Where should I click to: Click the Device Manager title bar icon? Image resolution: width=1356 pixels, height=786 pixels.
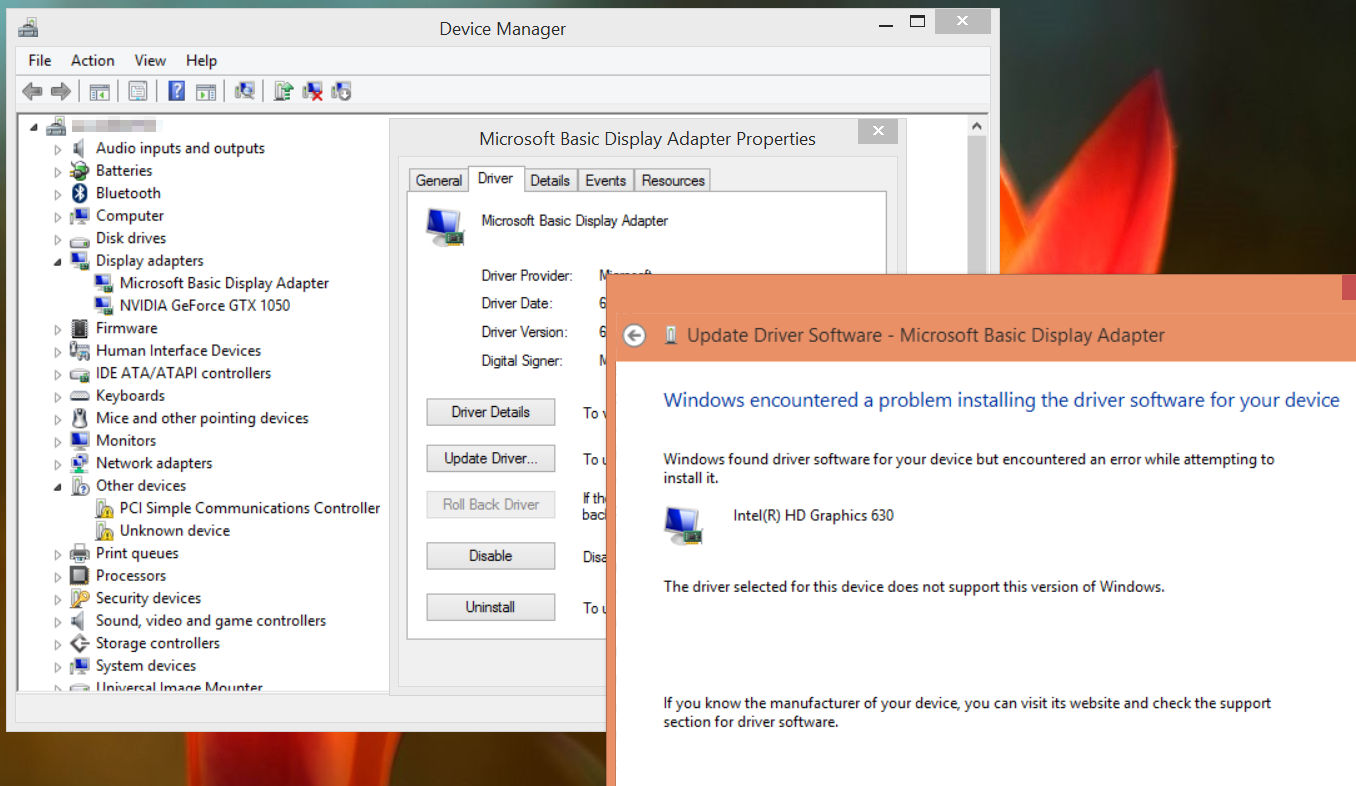point(29,27)
